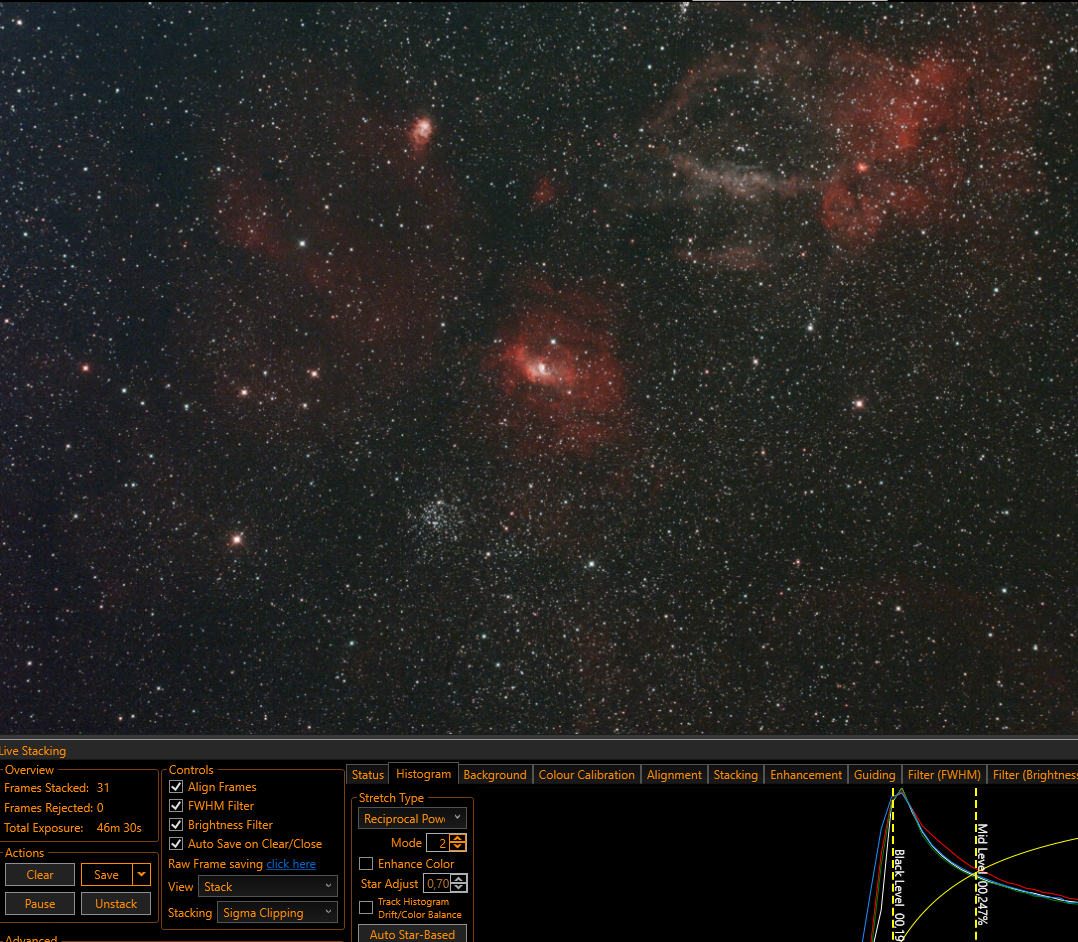
Task: Enable the Enhance Color checkbox
Action: pyautogui.click(x=366, y=864)
